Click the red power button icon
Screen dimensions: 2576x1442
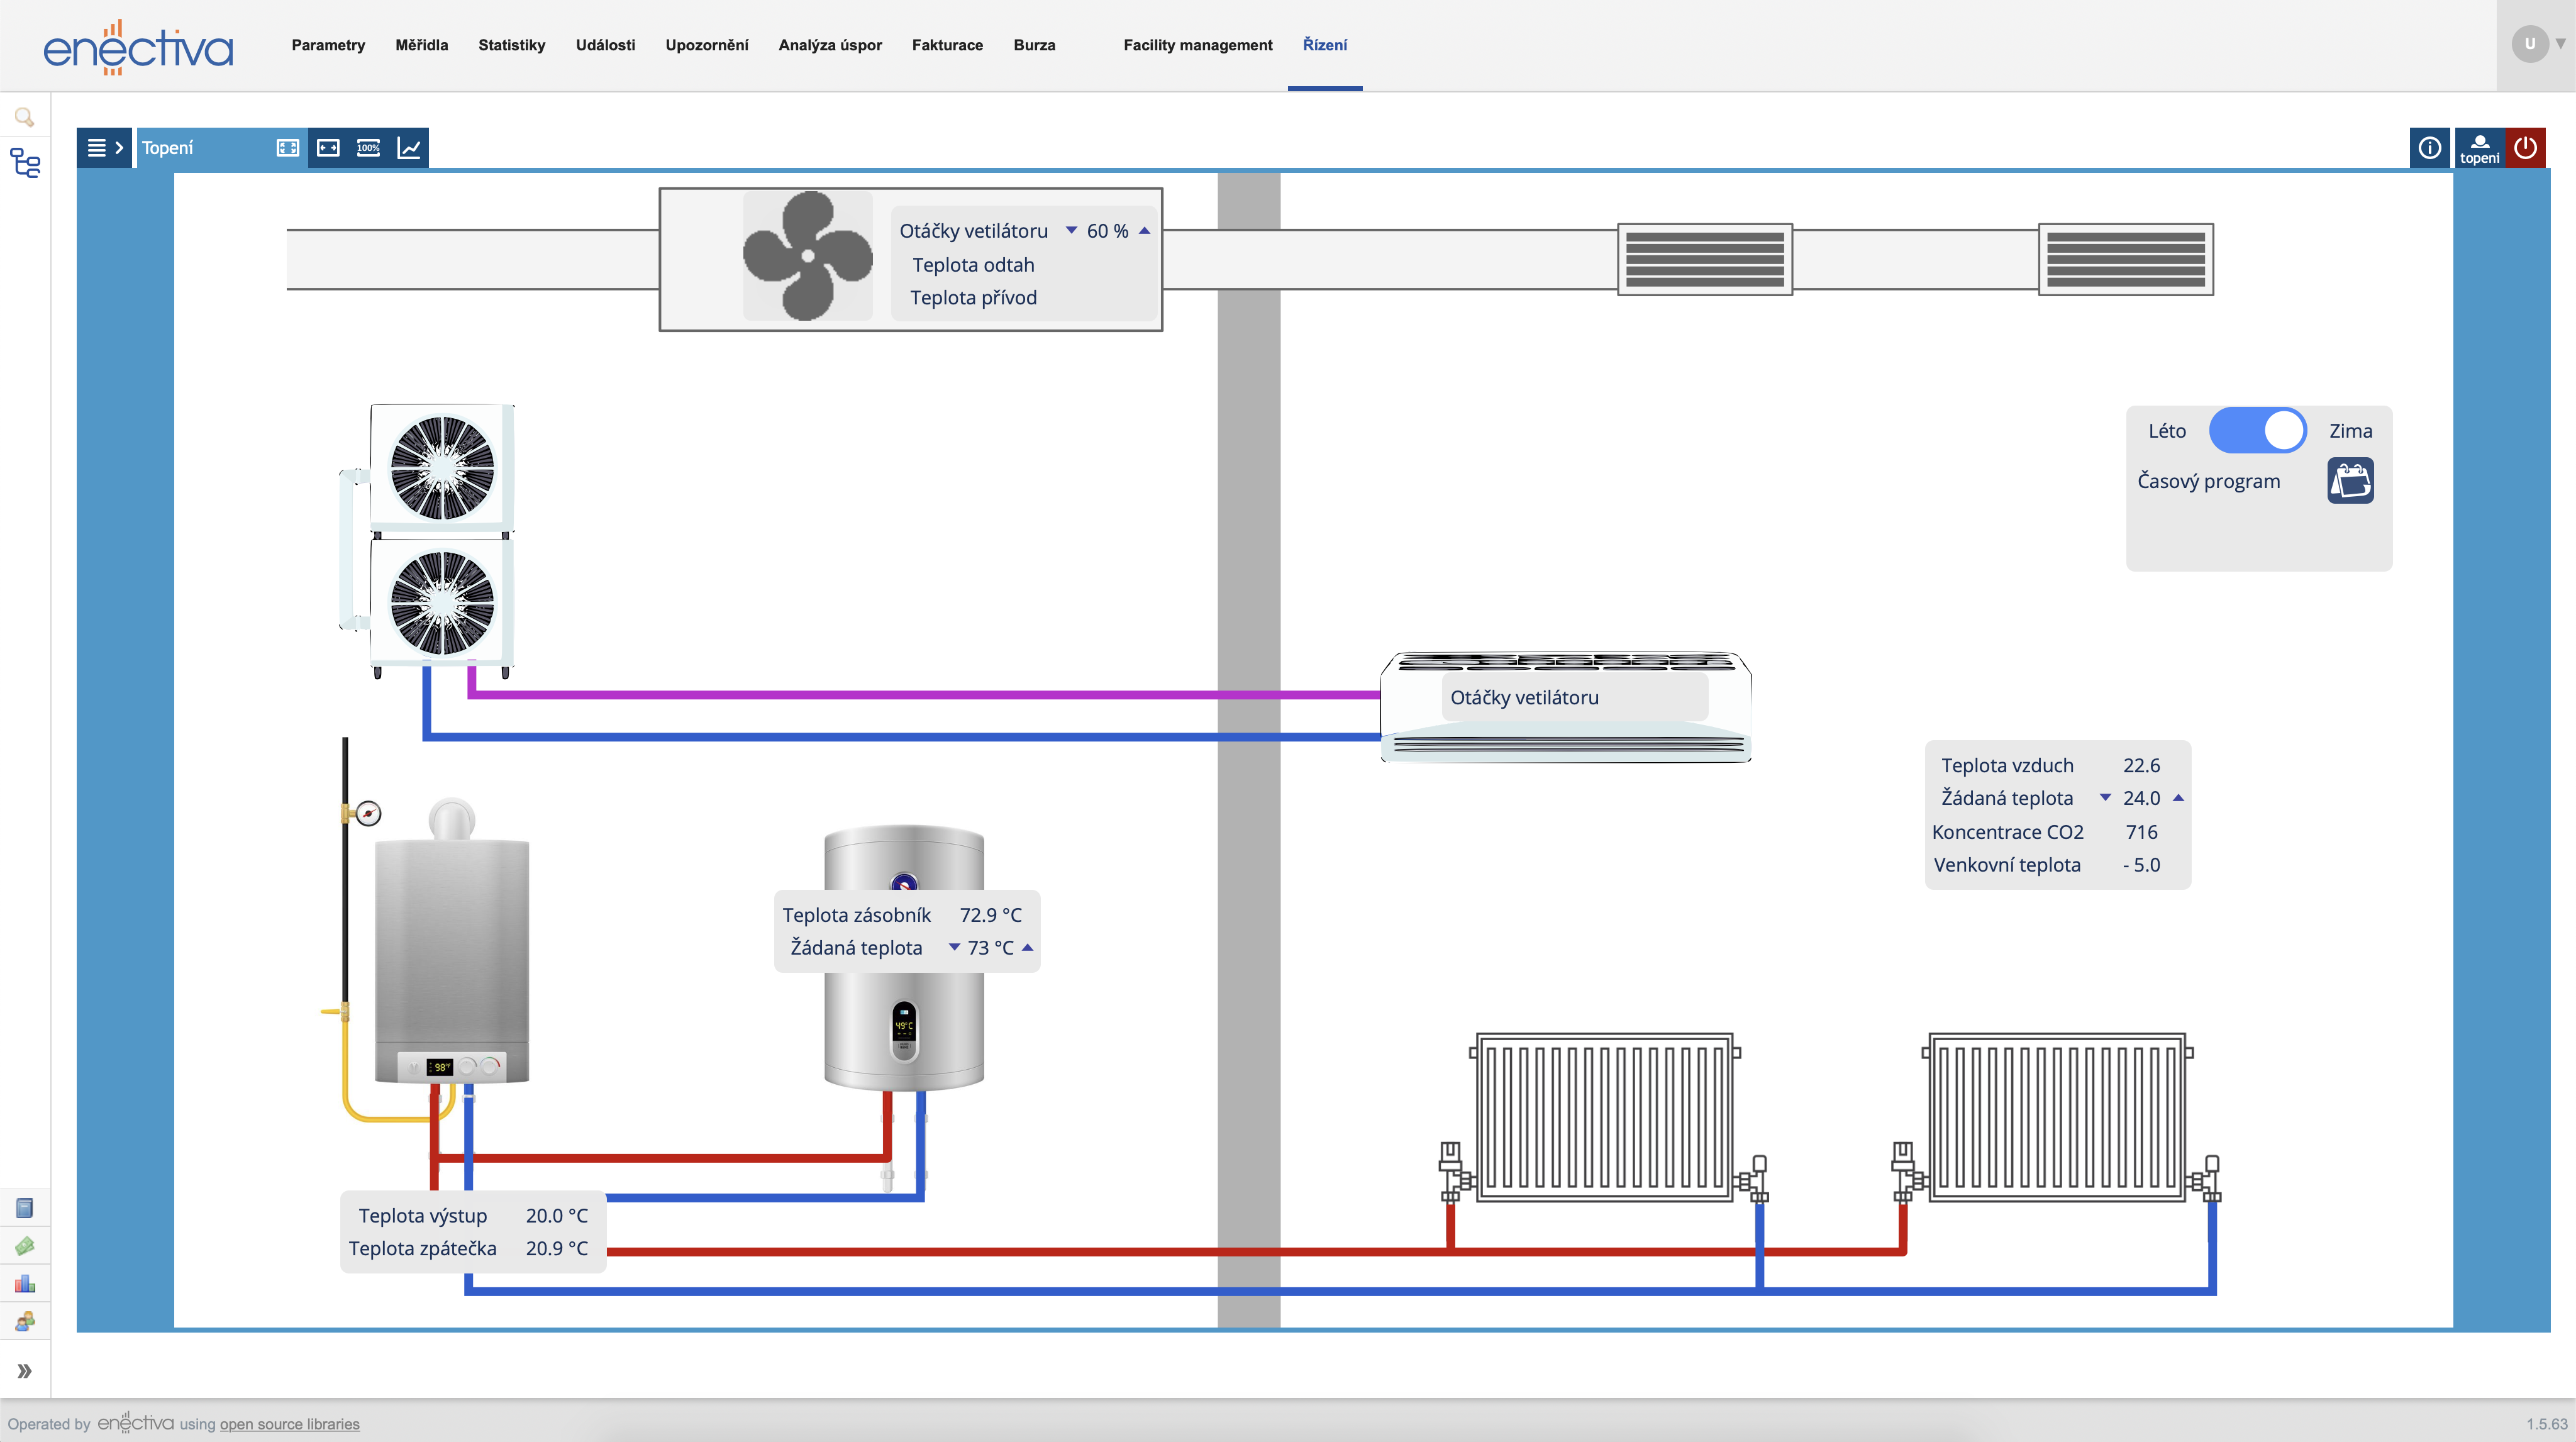click(2525, 148)
